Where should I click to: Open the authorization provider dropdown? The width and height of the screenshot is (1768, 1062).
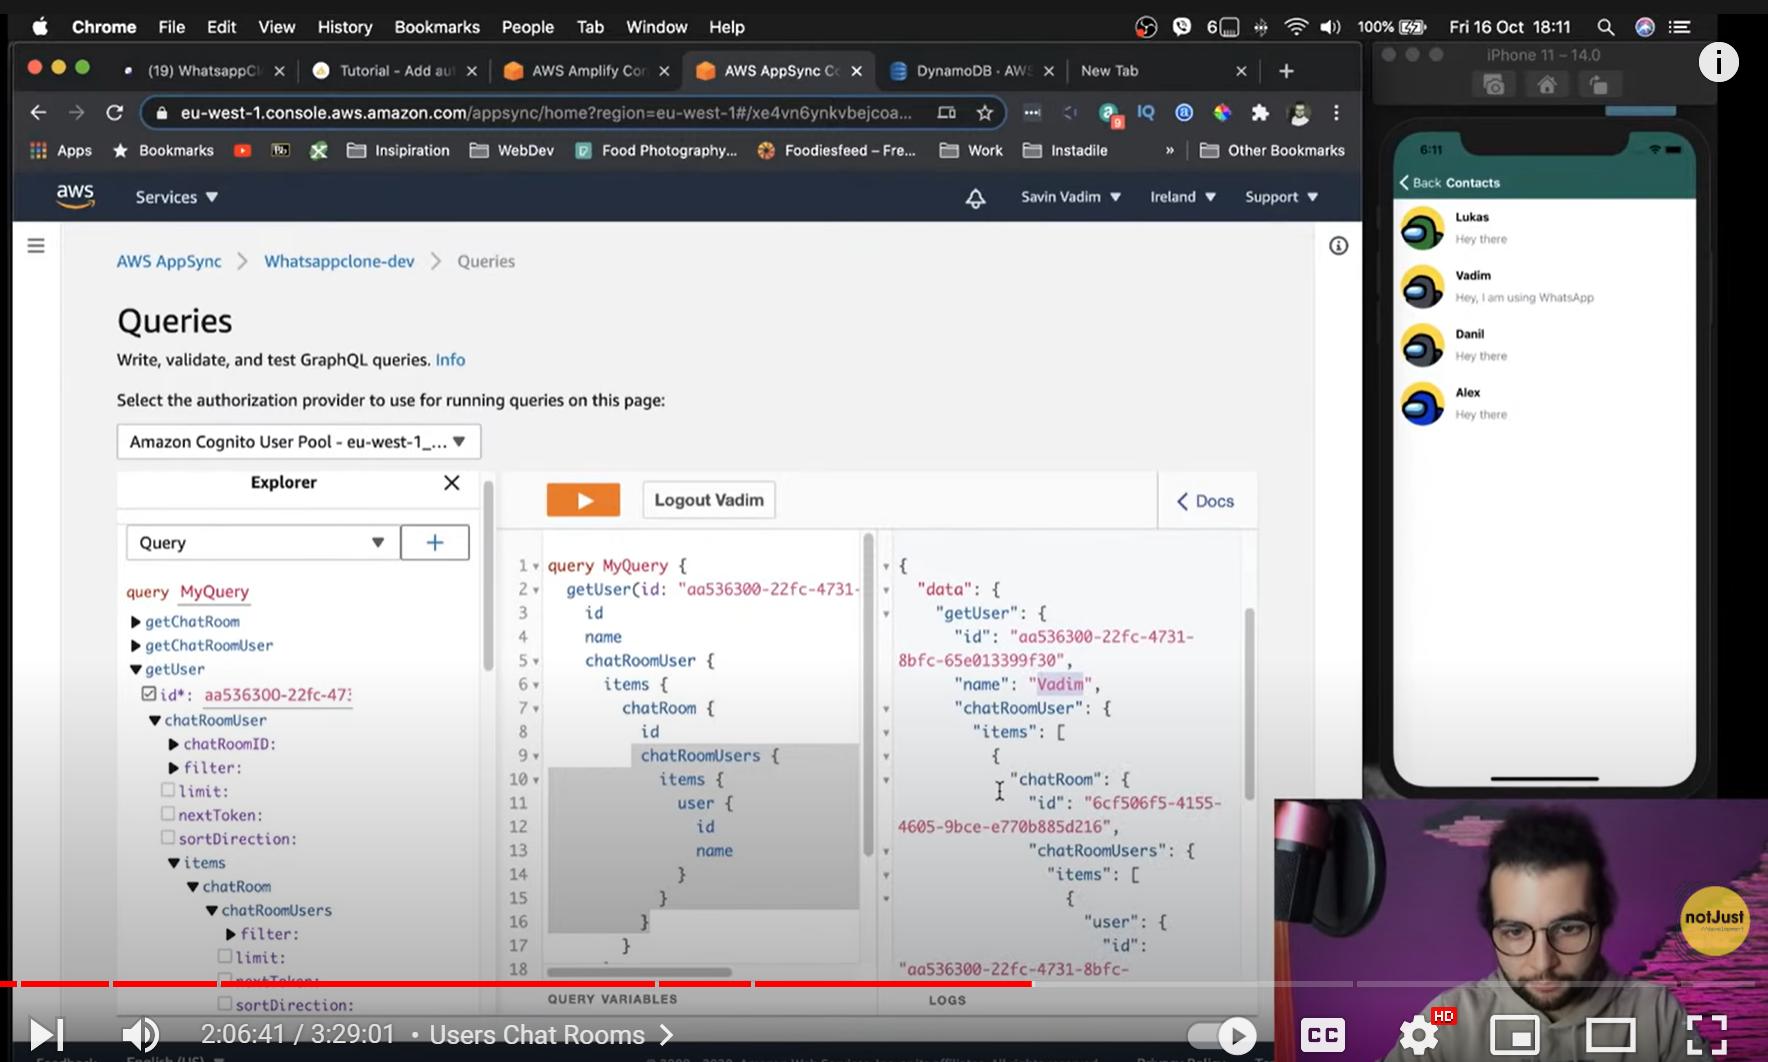(299, 442)
